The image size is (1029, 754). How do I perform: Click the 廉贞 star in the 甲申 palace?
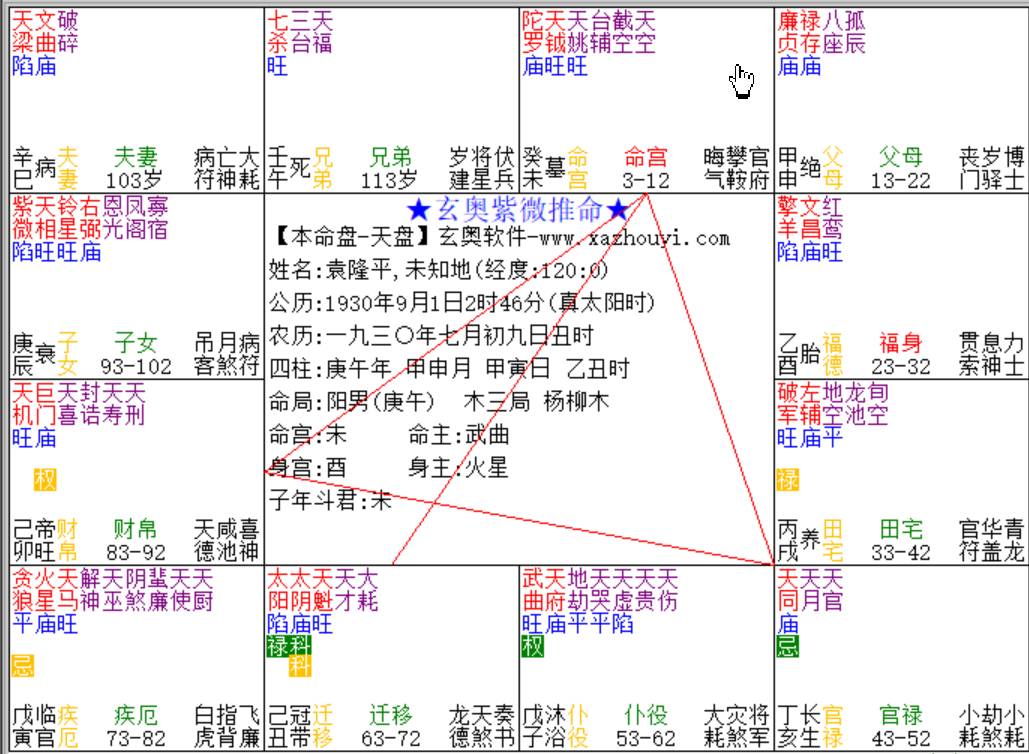tap(788, 32)
